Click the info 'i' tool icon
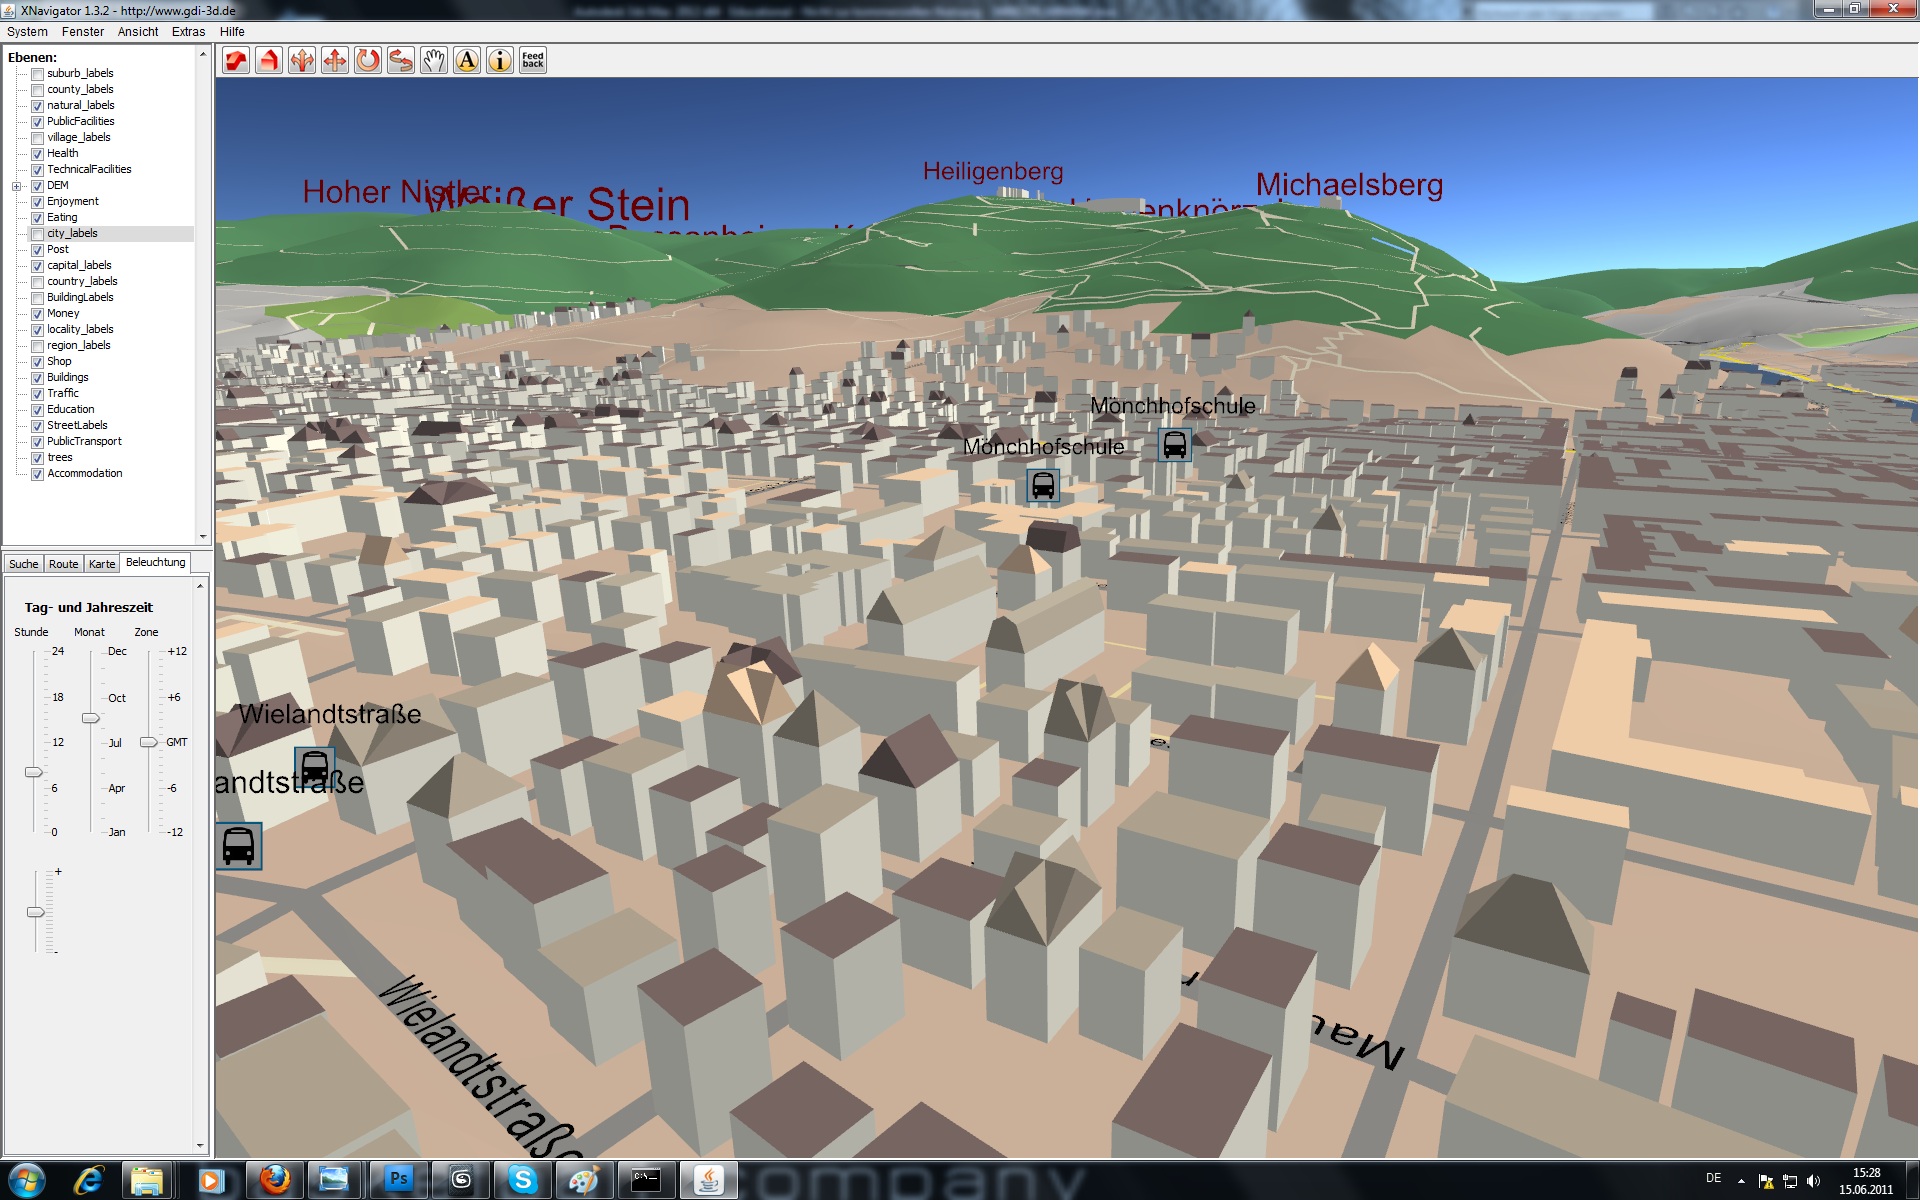Image resolution: width=1920 pixels, height=1200 pixels. [500, 61]
